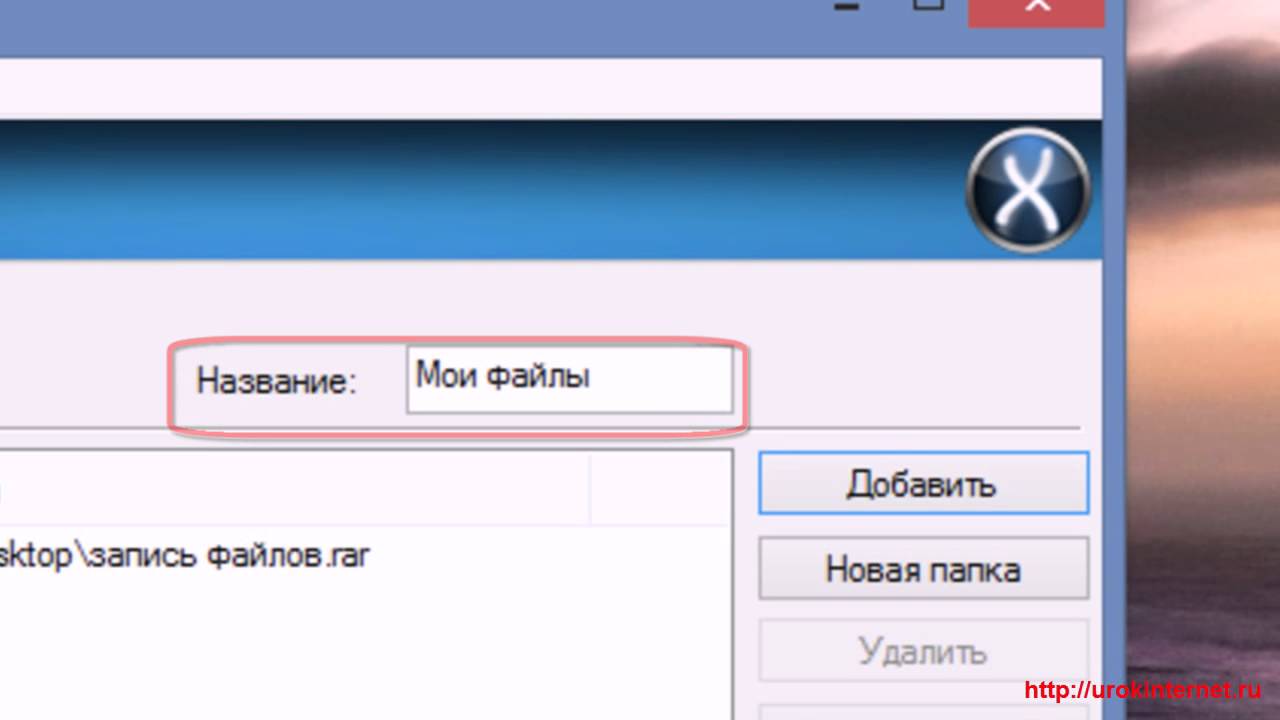Click the disabled Удалить button
Viewport: 1280px width, 720px height.
(923, 652)
